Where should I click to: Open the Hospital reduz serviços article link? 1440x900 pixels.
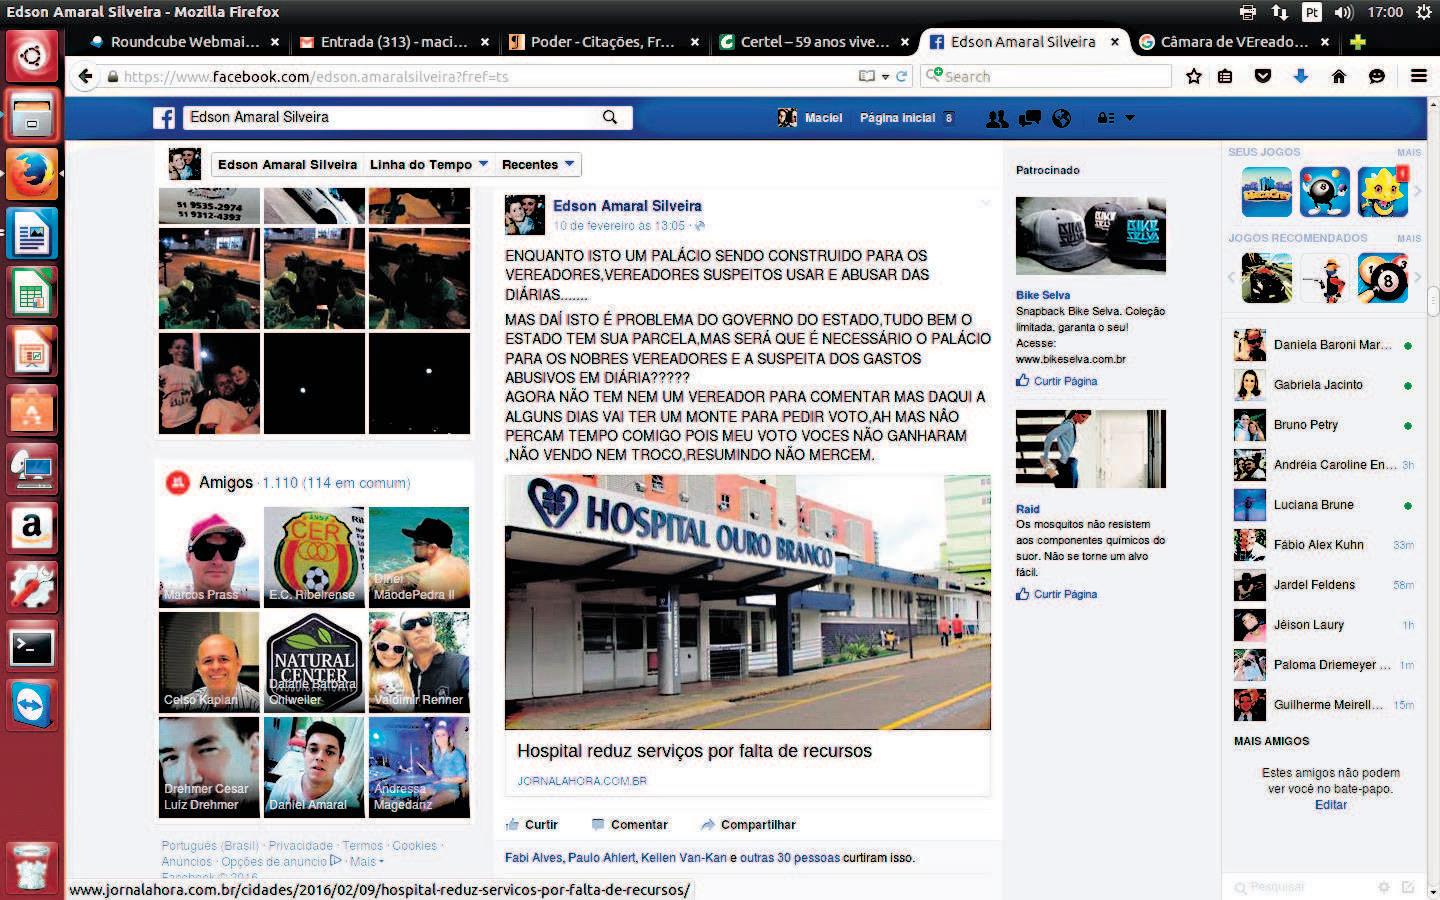pyautogui.click(x=694, y=751)
